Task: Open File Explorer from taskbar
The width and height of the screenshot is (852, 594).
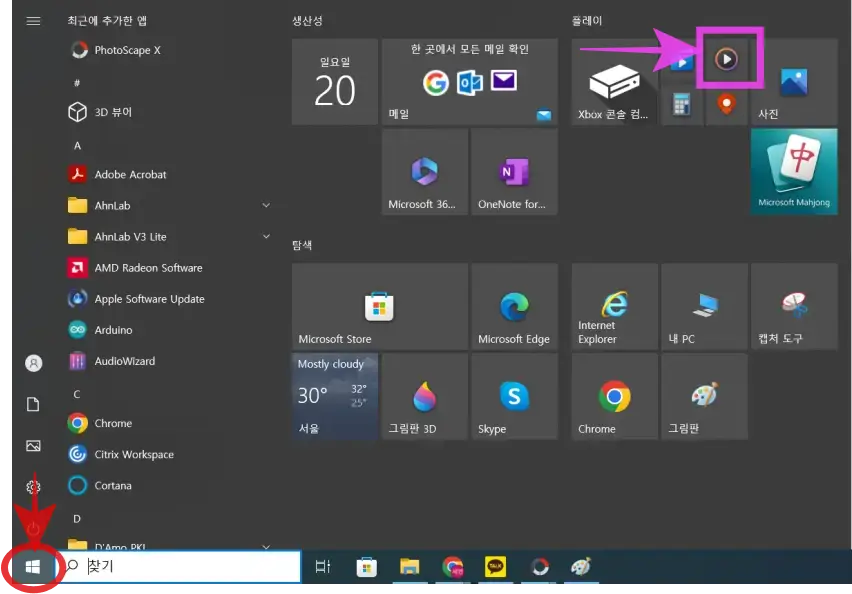Action: (x=410, y=567)
